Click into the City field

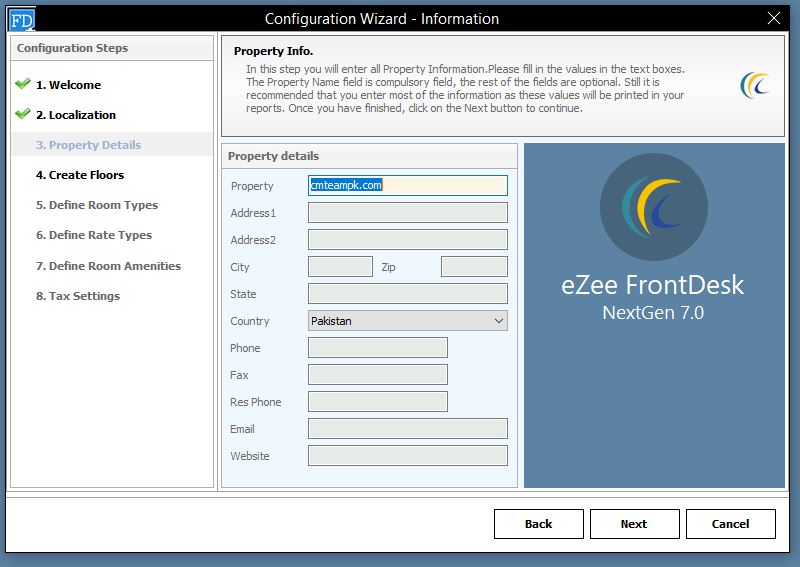click(x=340, y=266)
